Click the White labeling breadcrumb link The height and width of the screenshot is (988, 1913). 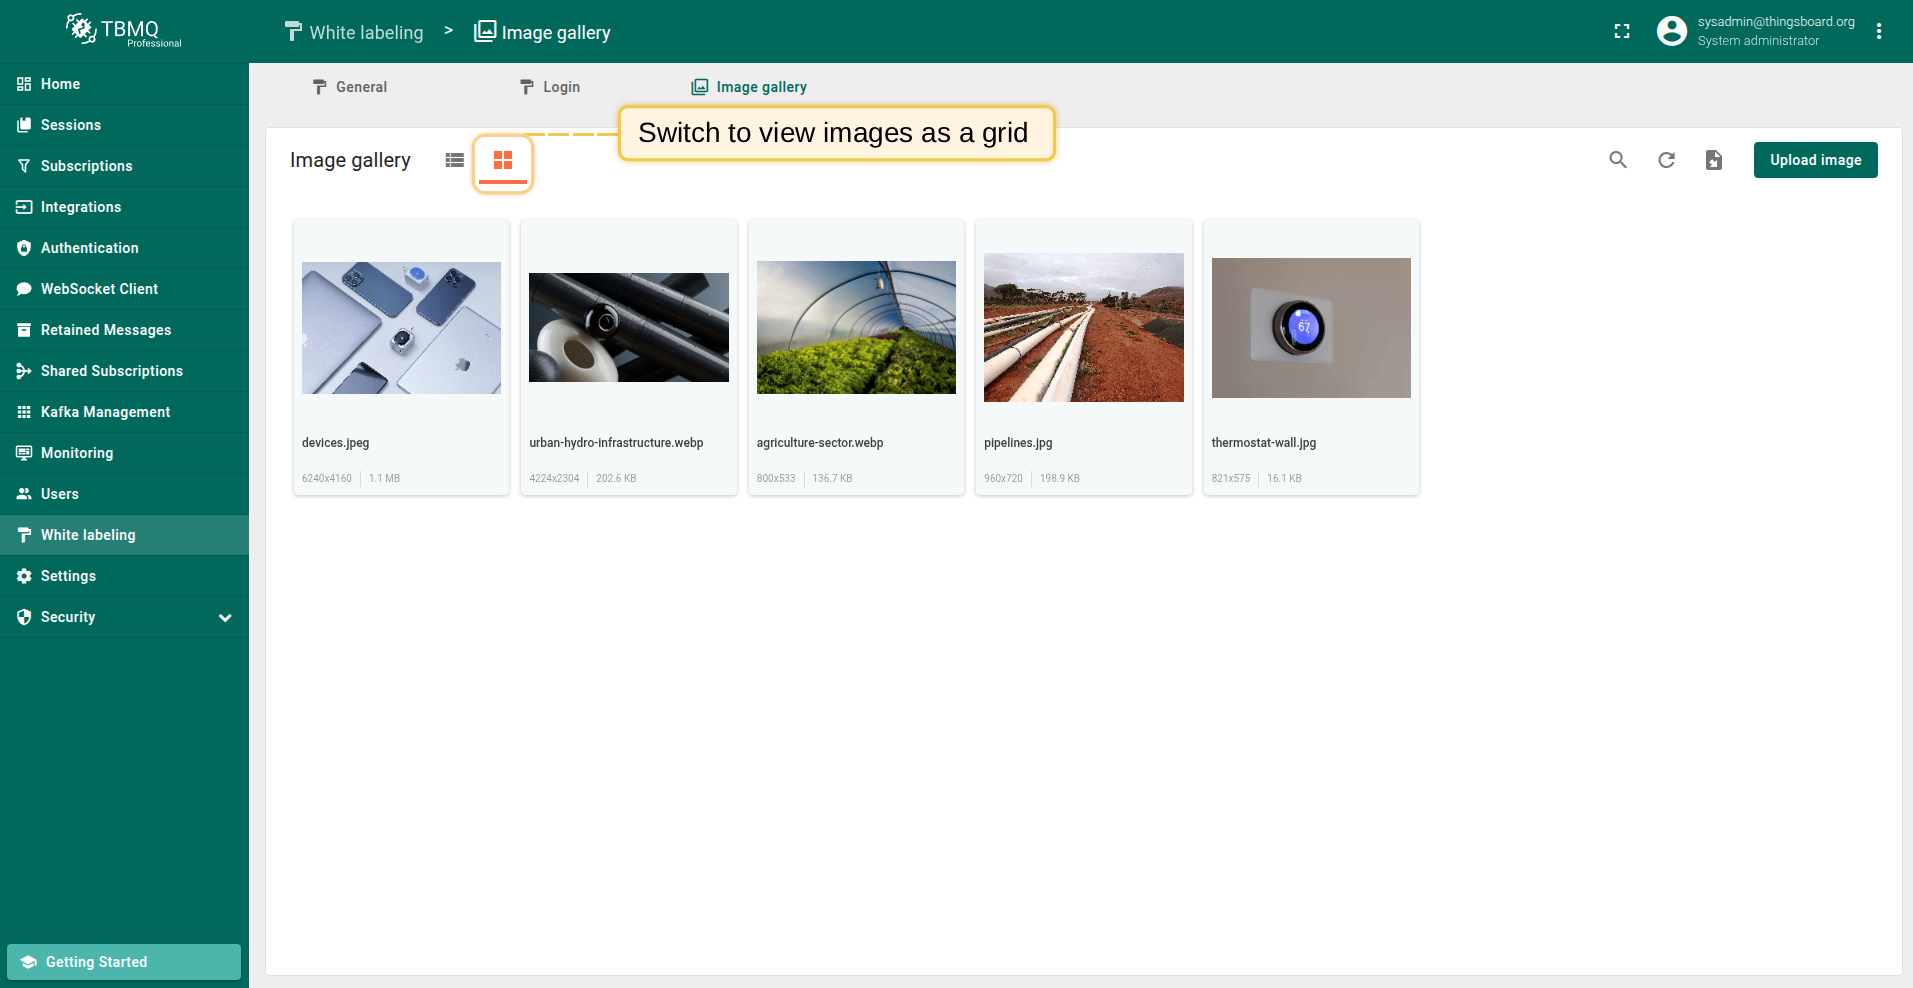tap(354, 32)
